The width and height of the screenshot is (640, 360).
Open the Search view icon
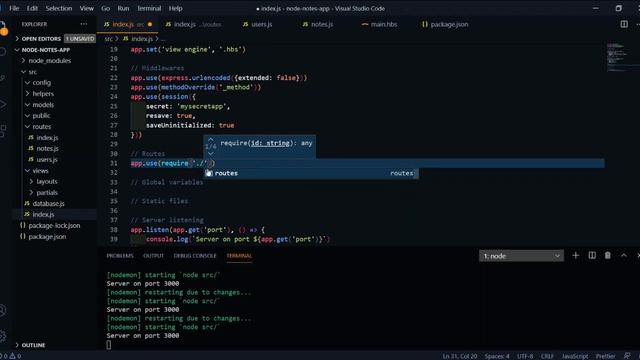click(x=3, y=51)
